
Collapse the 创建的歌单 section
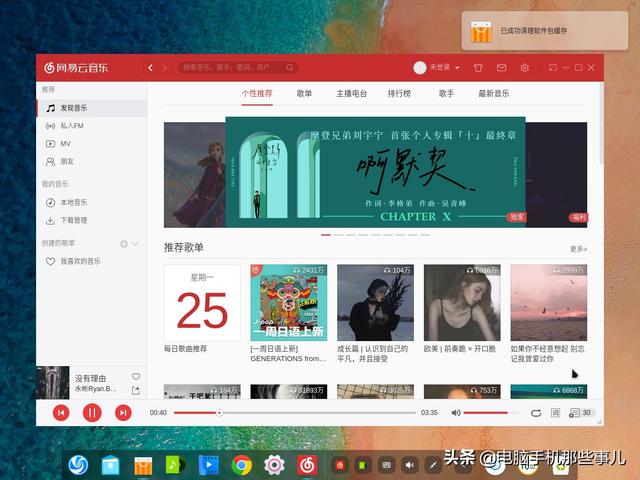136,243
